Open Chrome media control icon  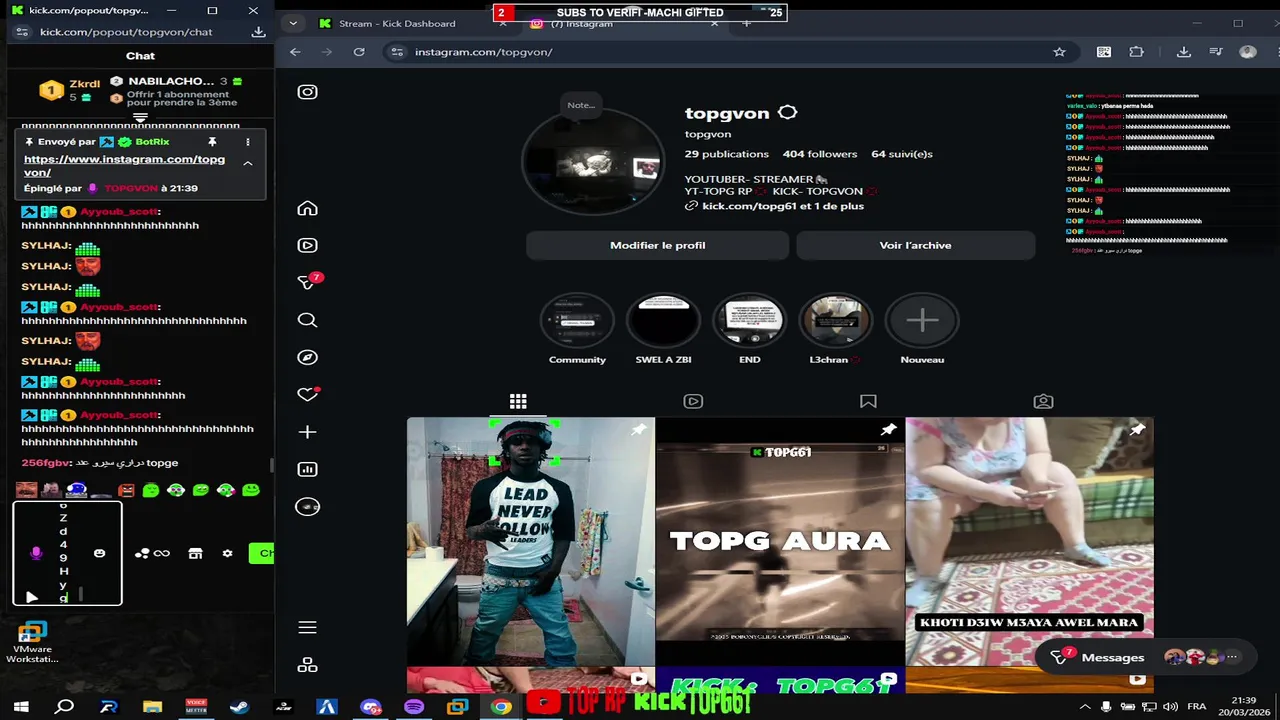1215,52
